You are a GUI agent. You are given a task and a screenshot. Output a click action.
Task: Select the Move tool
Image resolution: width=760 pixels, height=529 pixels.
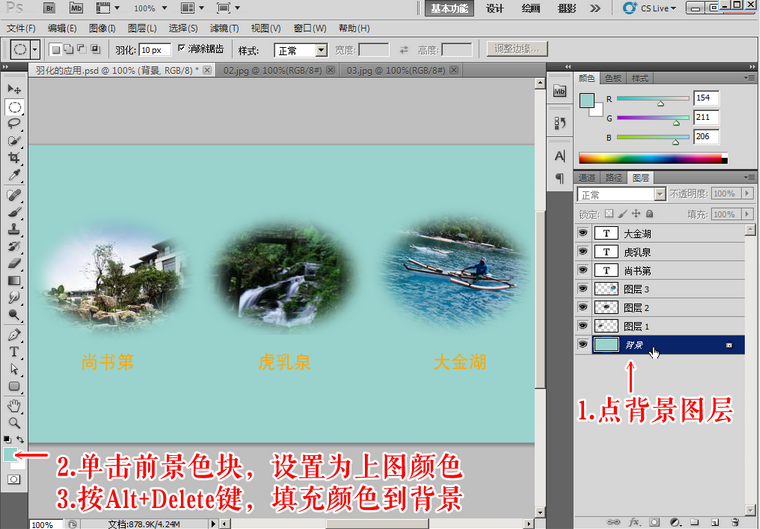pos(15,90)
